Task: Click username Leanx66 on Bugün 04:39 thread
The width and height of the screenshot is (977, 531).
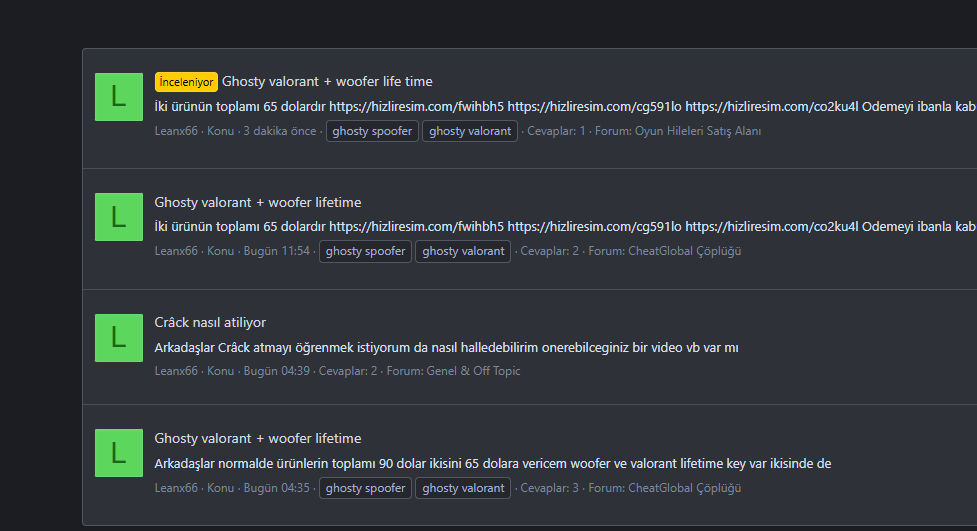Action: [x=176, y=371]
